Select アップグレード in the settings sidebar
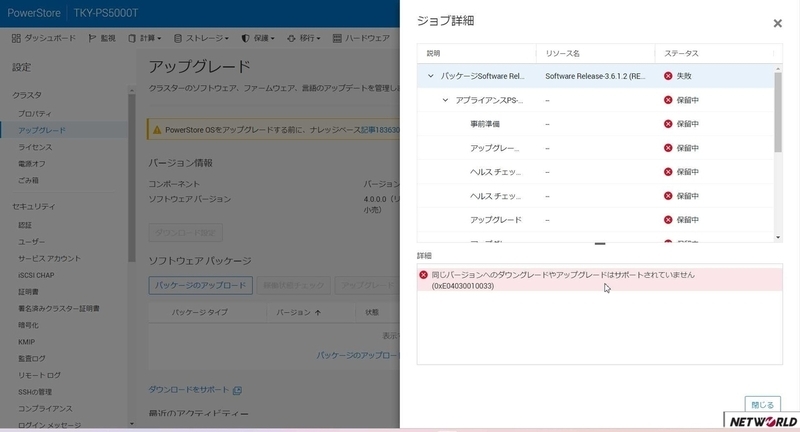 click(42, 130)
